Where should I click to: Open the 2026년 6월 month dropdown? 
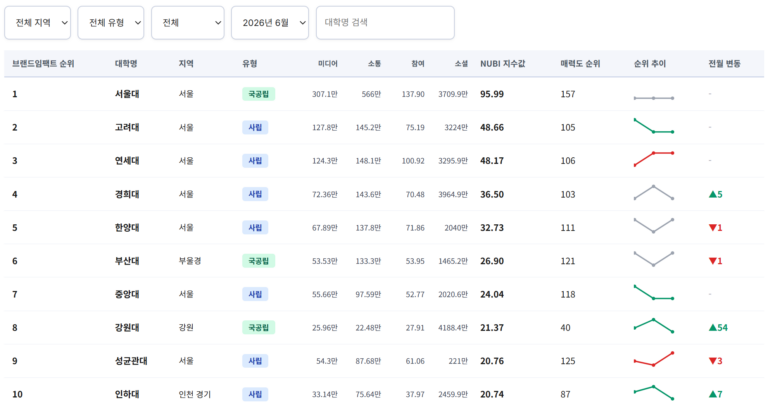270,23
